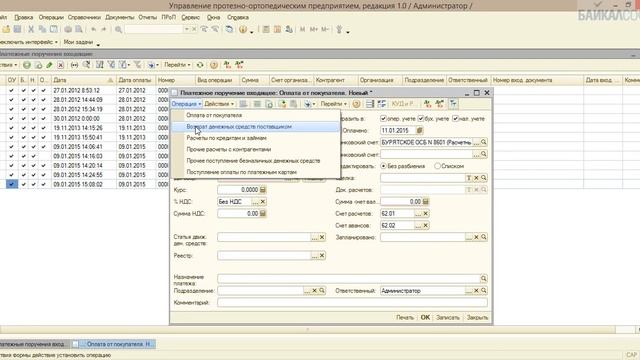This screenshot has height=360, width=640.
Task: Select the list row dated 27.01.2012 8:53:12
Action: (x=84, y=90)
